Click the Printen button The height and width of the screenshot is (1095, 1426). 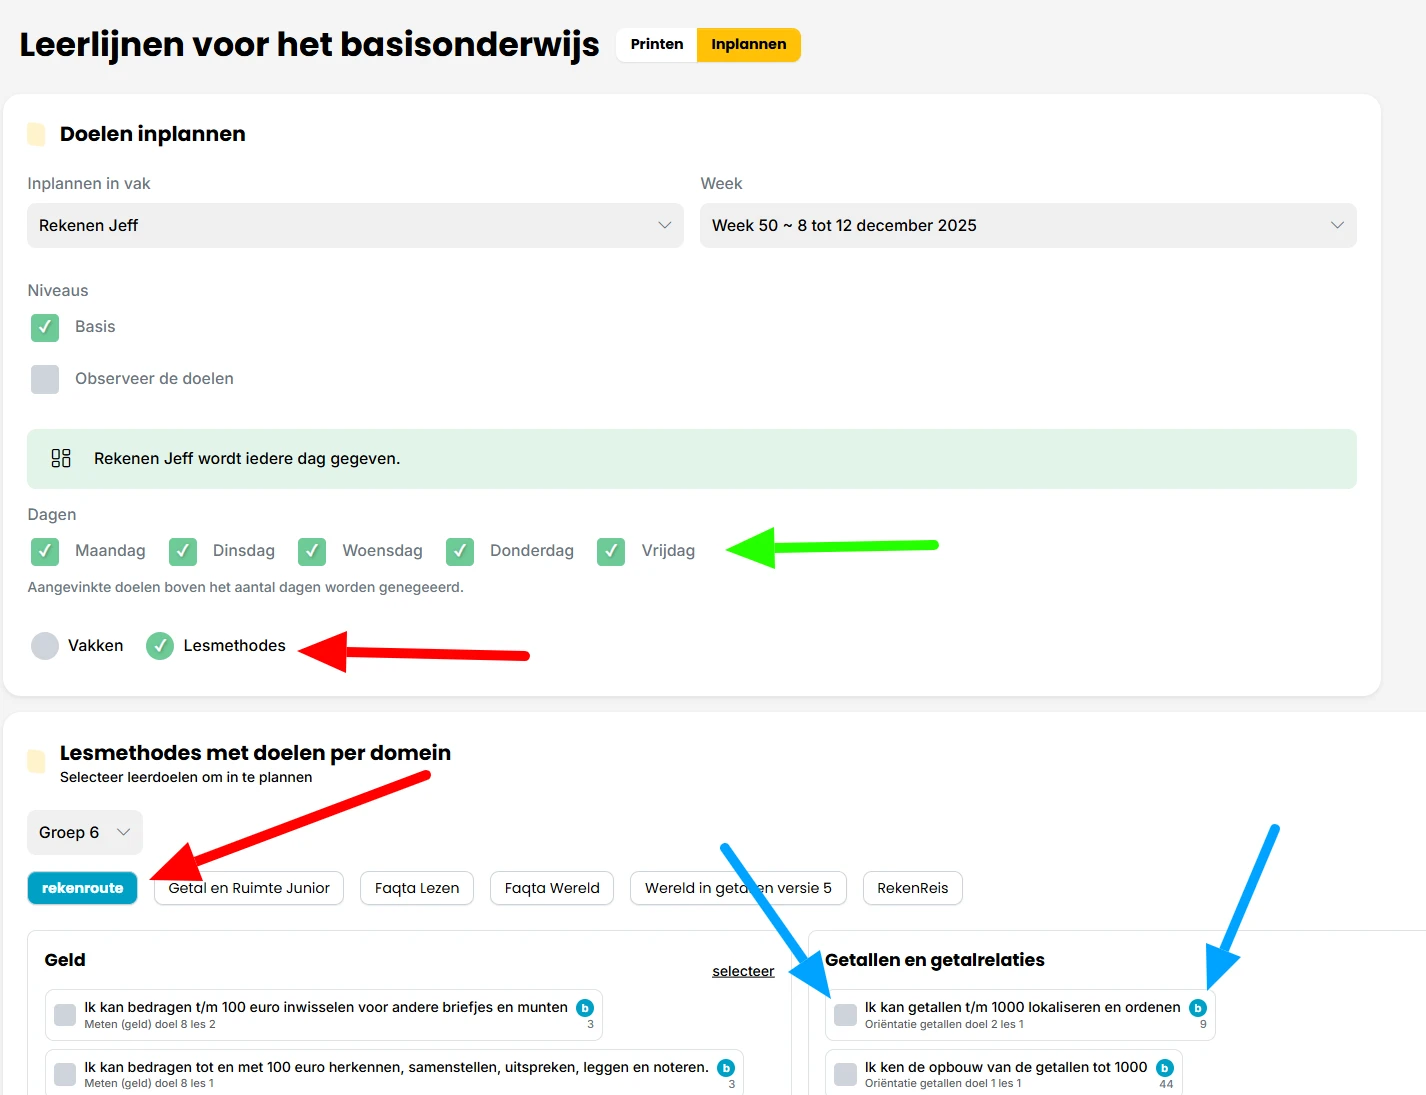click(656, 44)
